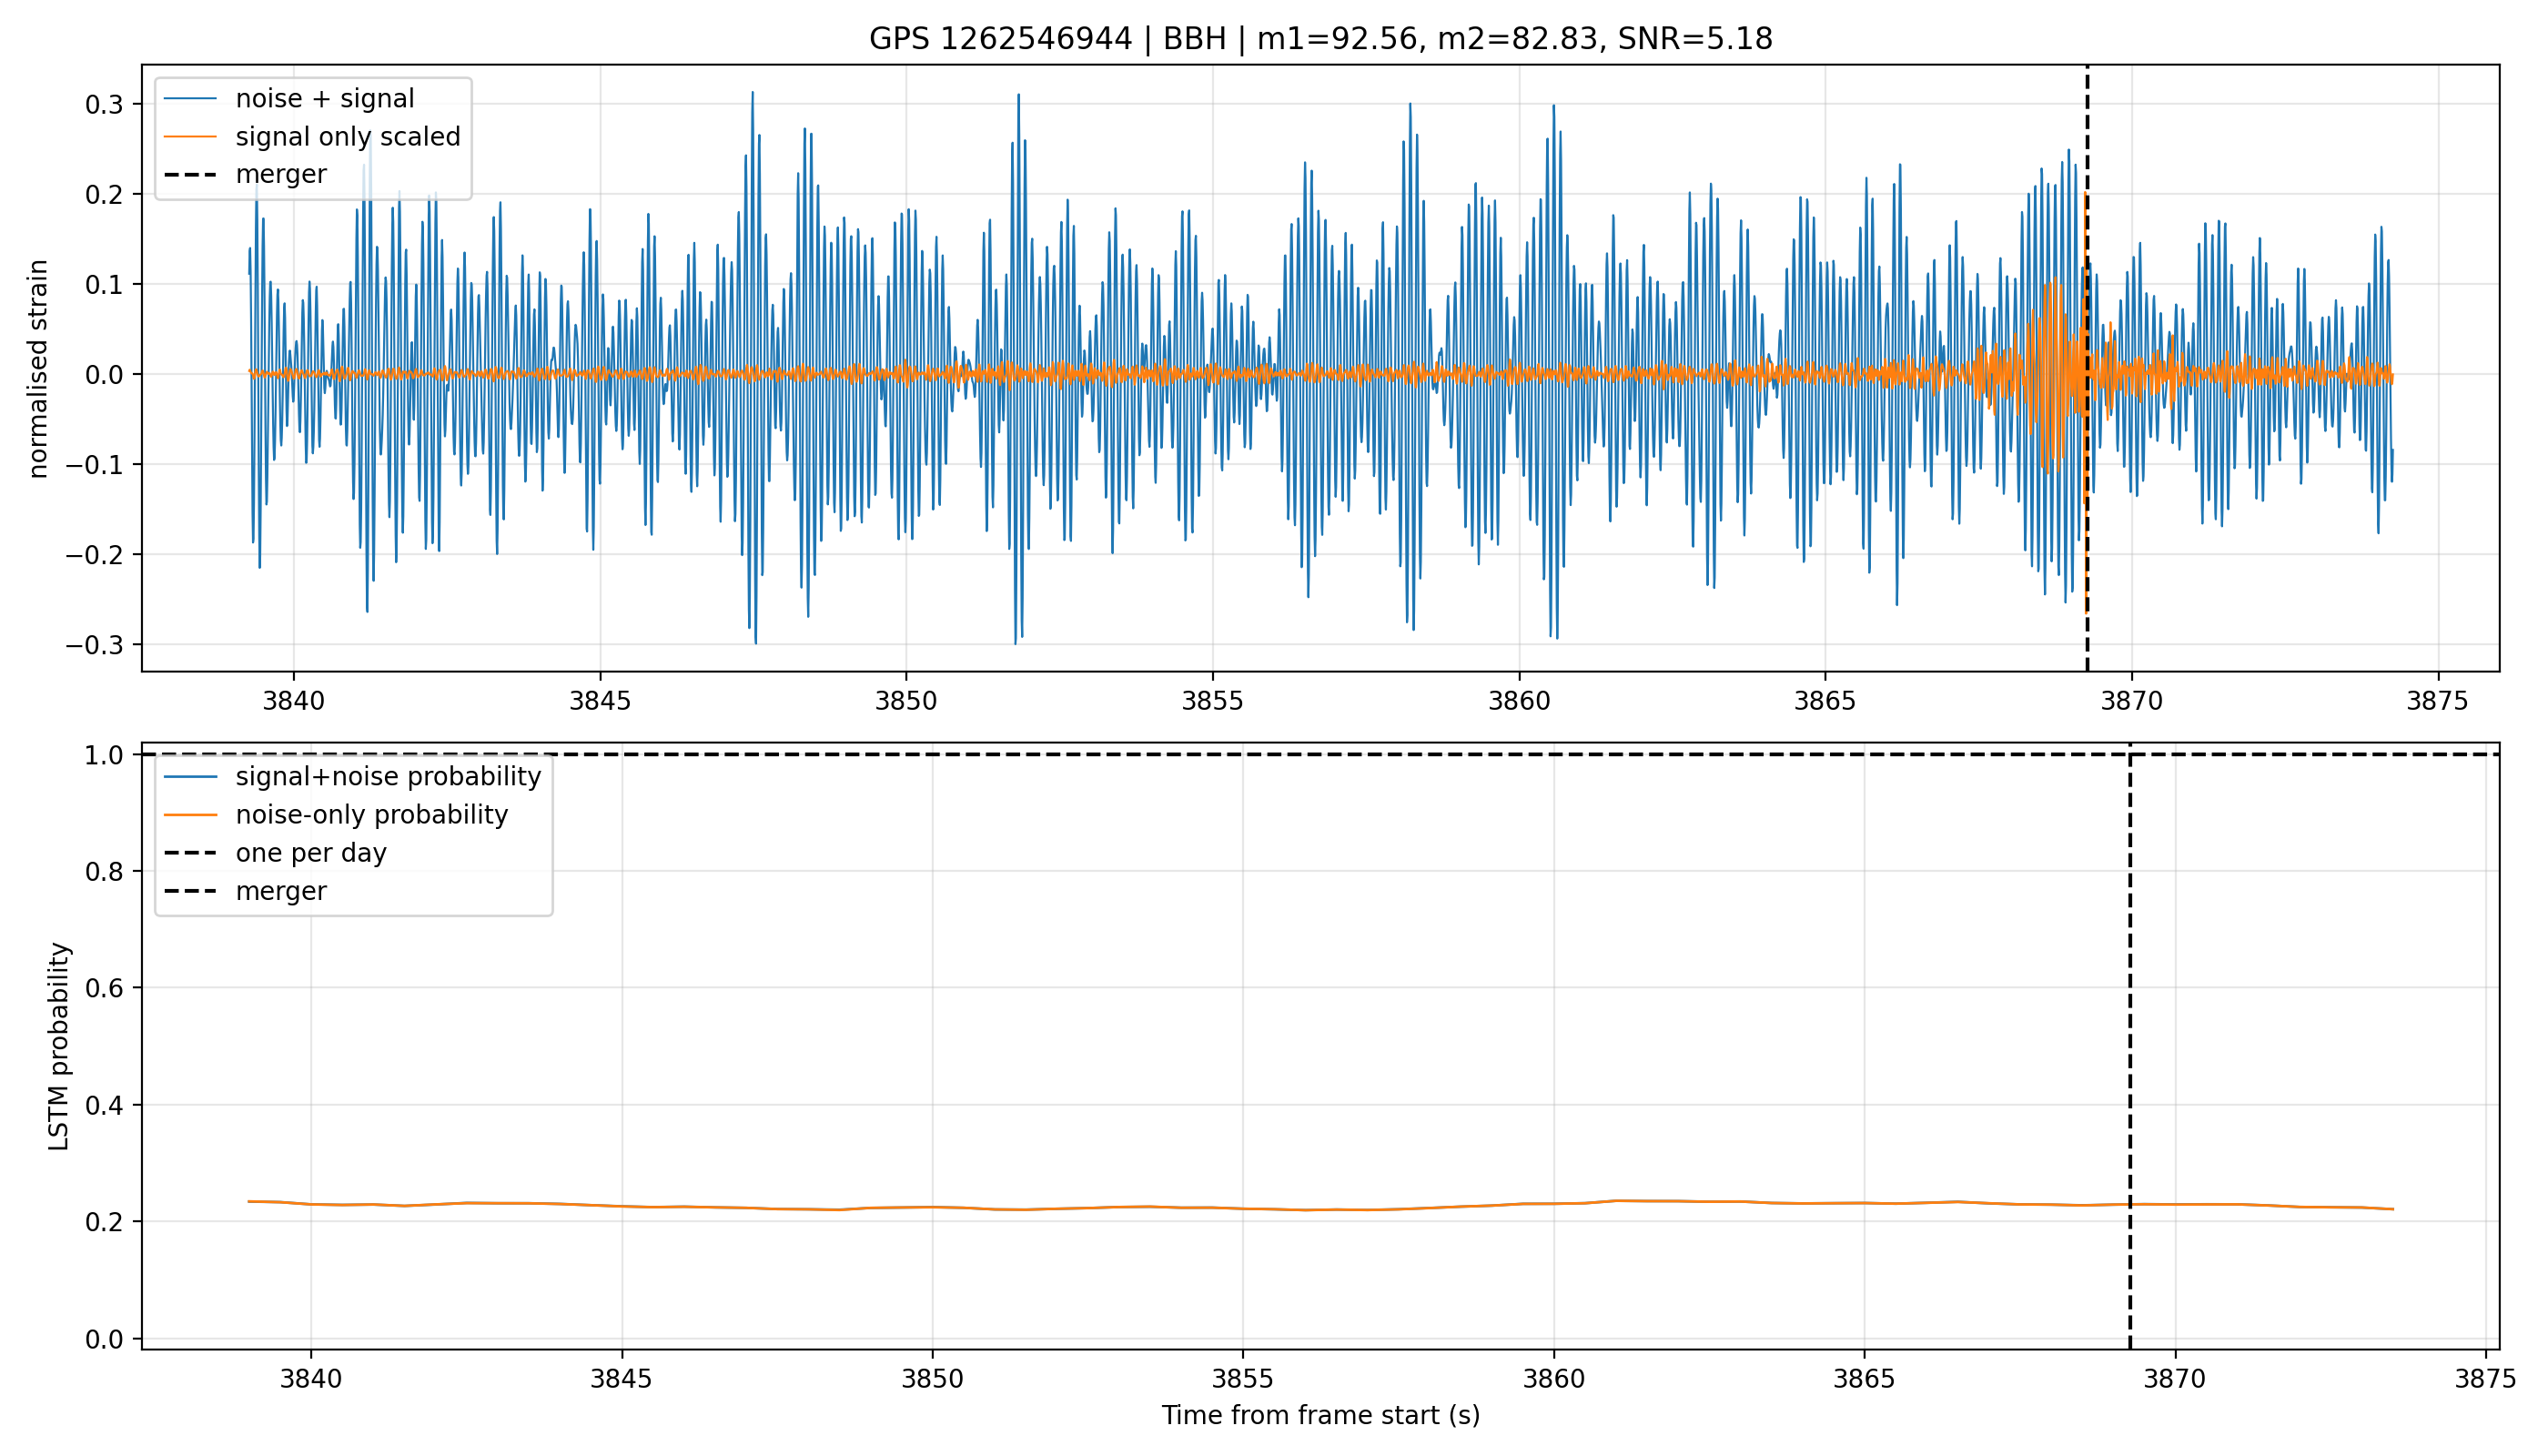Click the 'noise + signal' legend entry
2548x1456 pixels.
(x=289, y=98)
